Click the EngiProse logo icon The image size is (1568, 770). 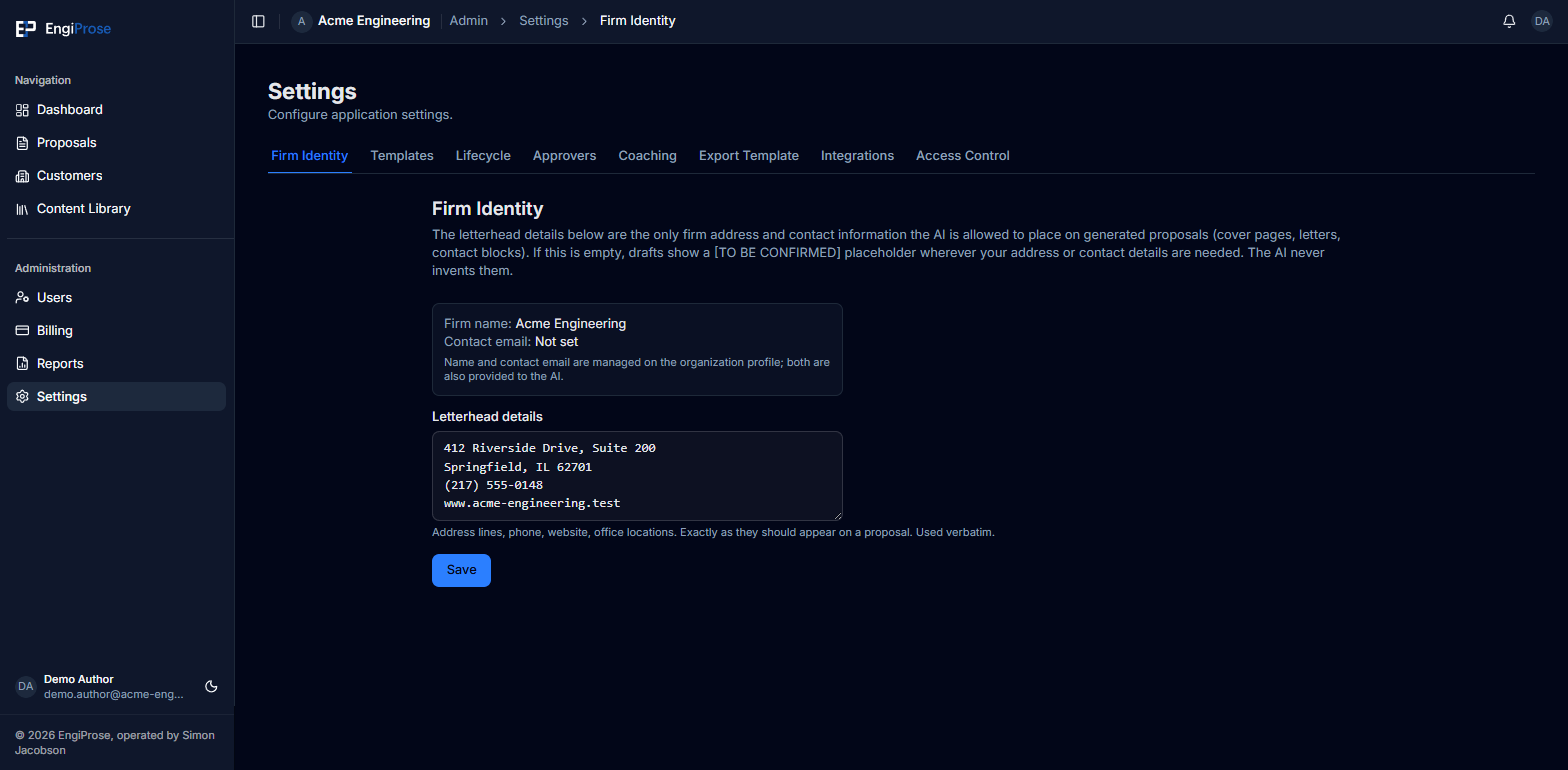click(x=25, y=29)
